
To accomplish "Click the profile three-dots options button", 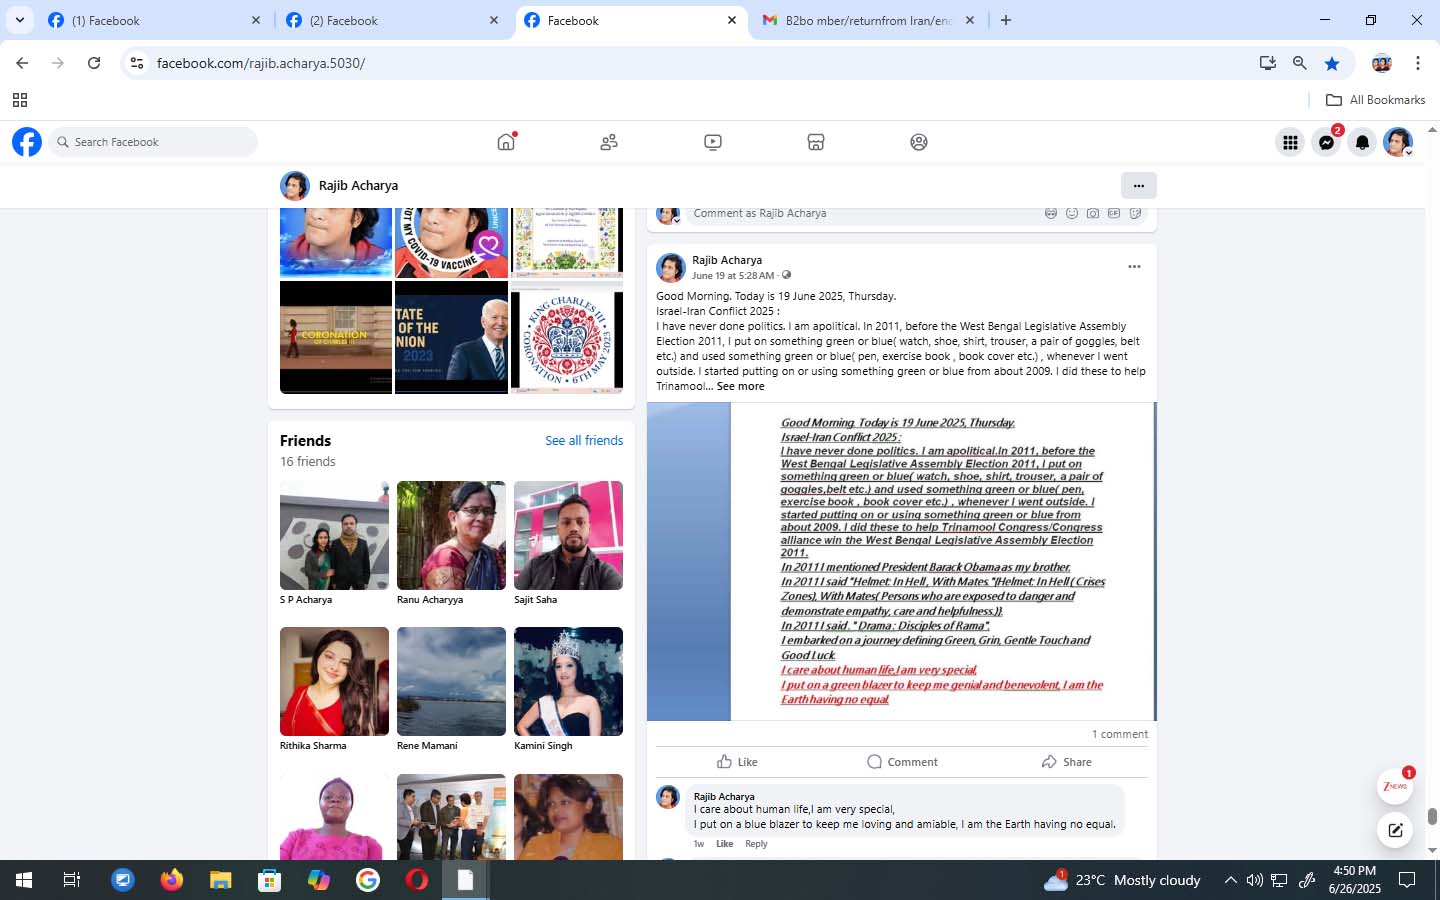I will pyautogui.click(x=1138, y=185).
